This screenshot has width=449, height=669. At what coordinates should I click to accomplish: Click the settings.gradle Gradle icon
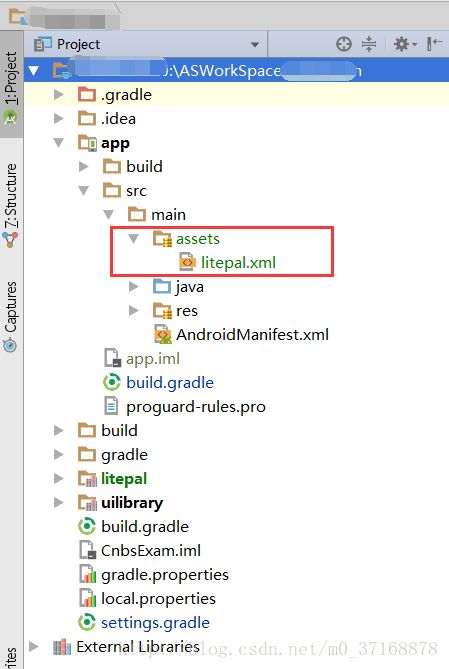[87, 622]
